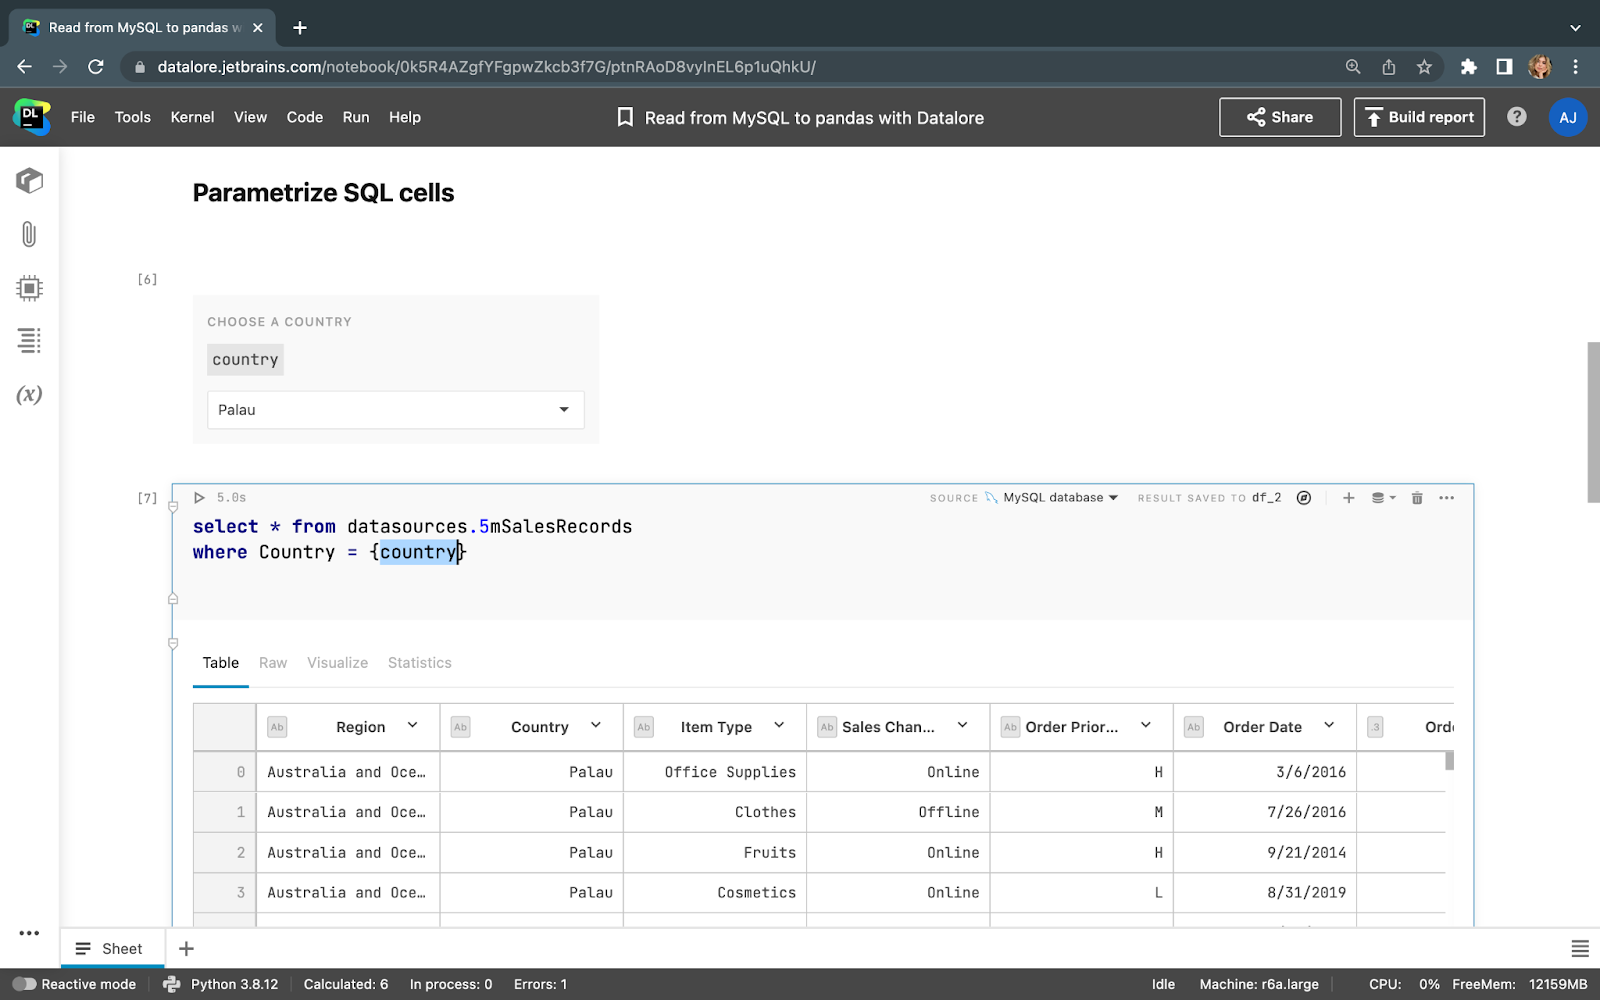This screenshot has width=1600, height=1000.
Task: Open the File menu
Action: [83, 117]
